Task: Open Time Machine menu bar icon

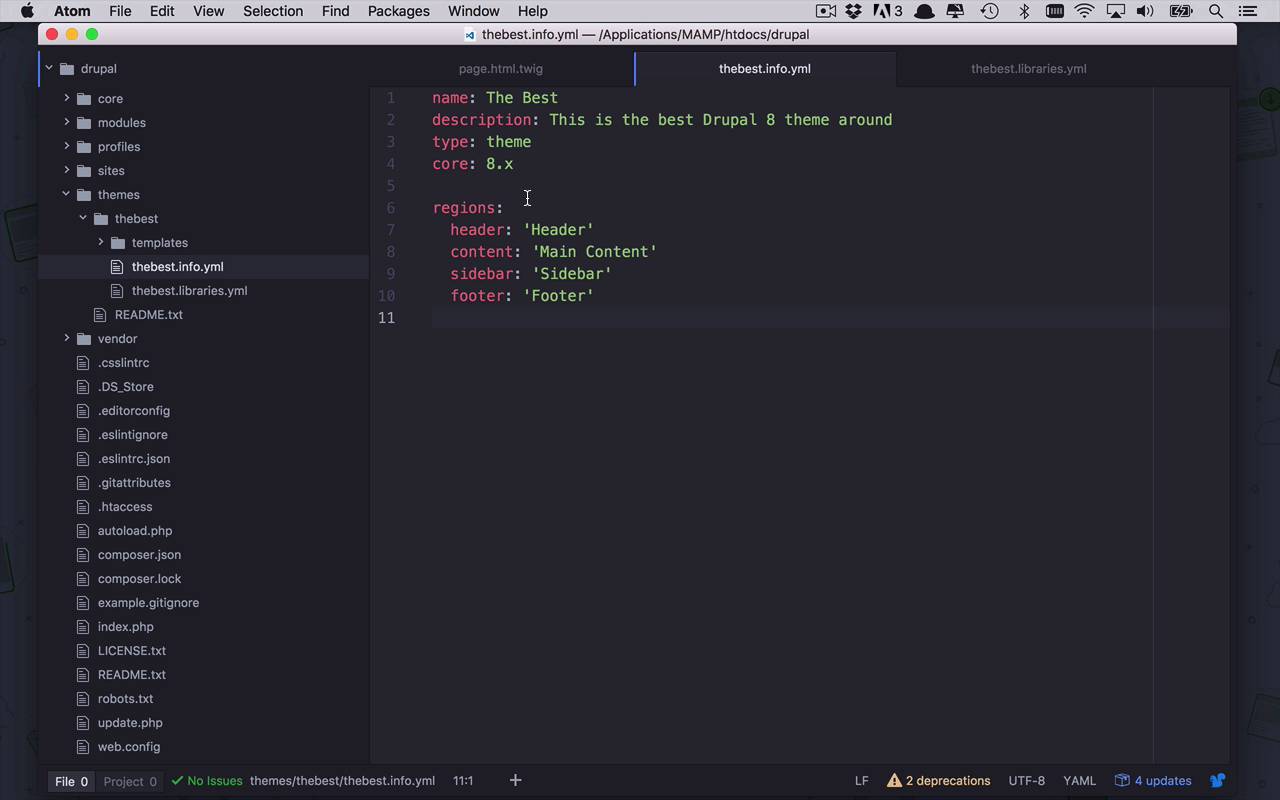Action: 989,11
